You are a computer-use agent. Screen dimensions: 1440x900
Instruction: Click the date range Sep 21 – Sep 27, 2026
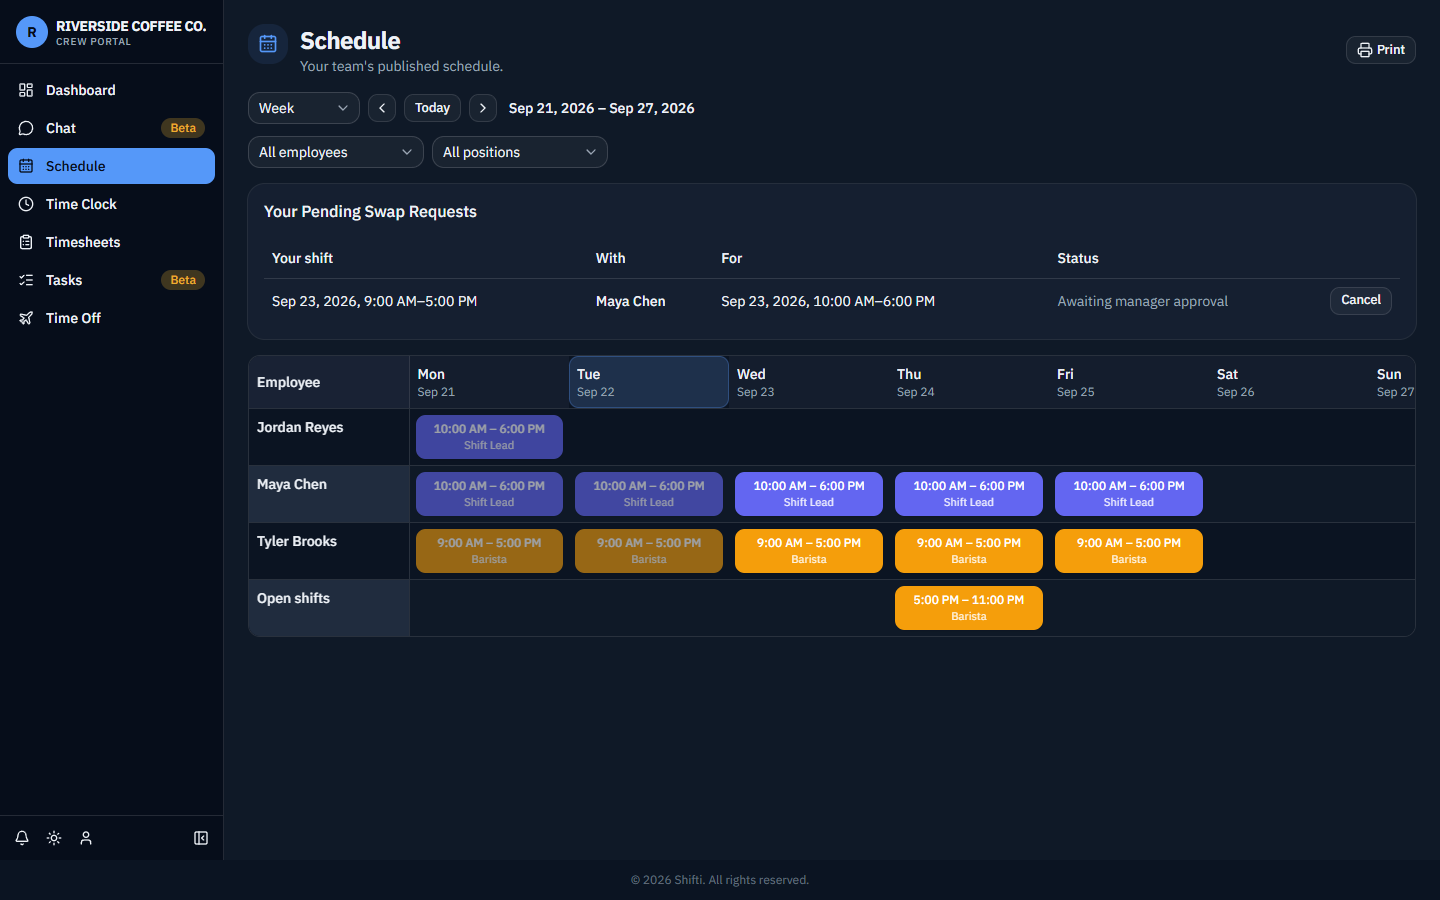[602, 108]
